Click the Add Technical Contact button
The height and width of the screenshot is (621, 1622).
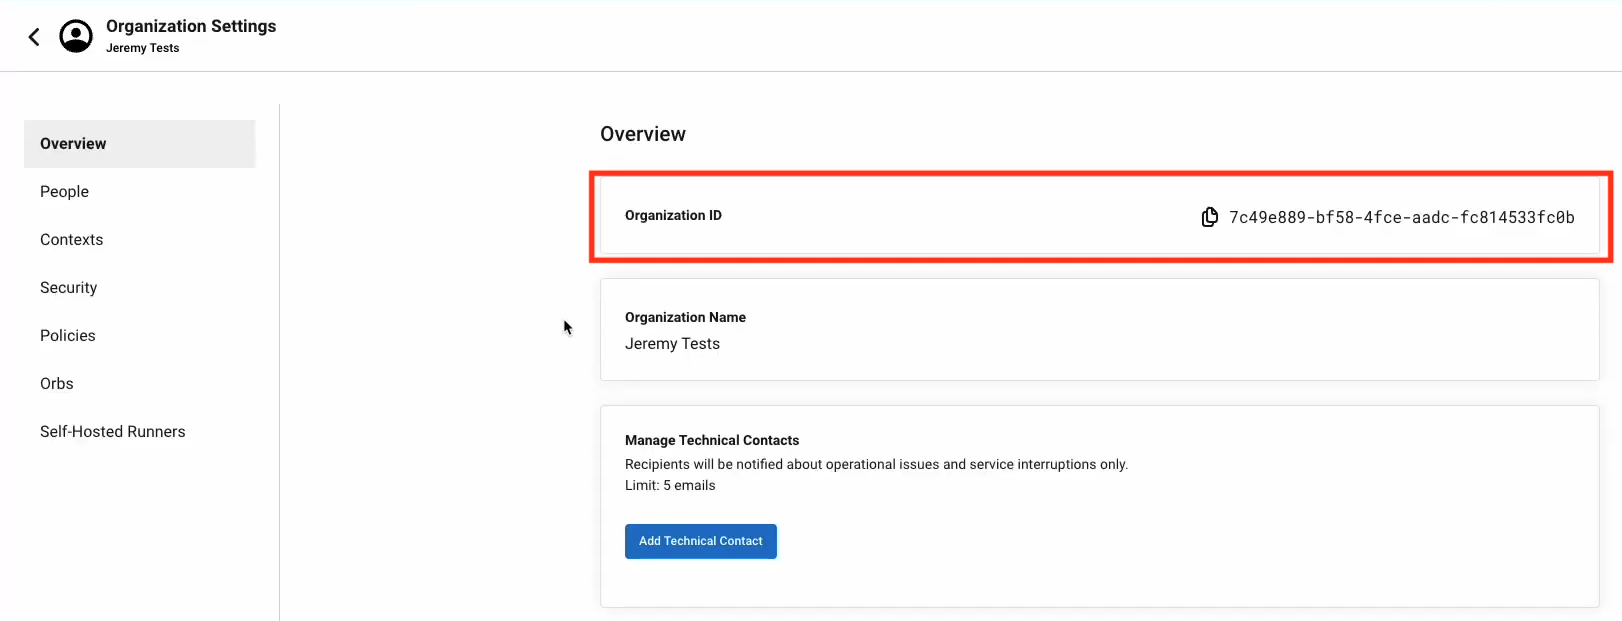pyautogui.click(x=701, y=541)
